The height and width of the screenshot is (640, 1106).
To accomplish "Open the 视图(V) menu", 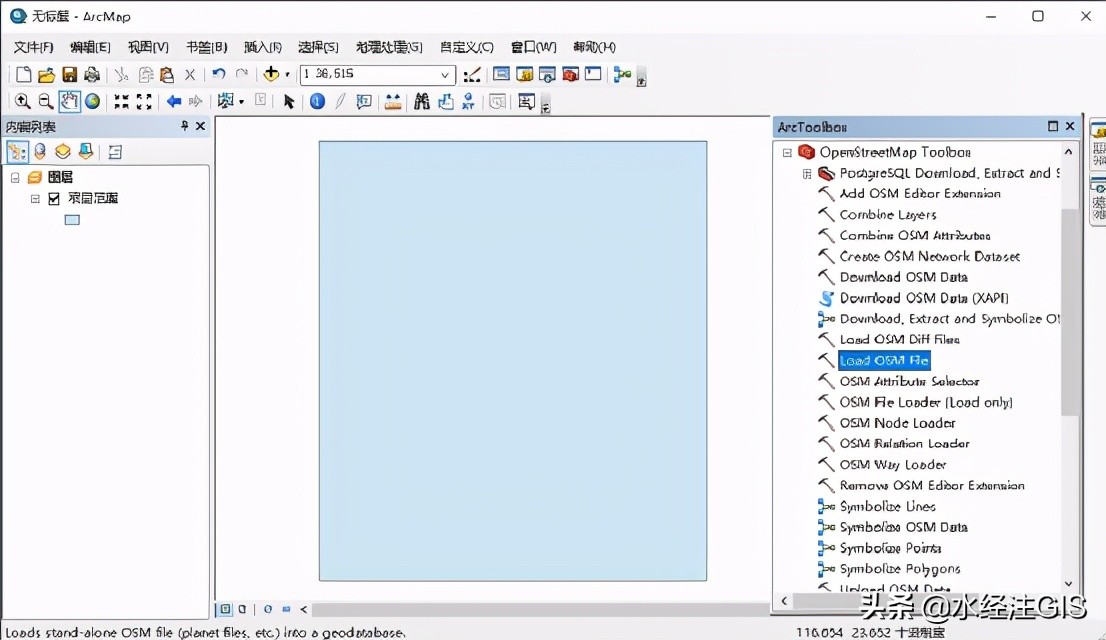I will pos(148,47).
